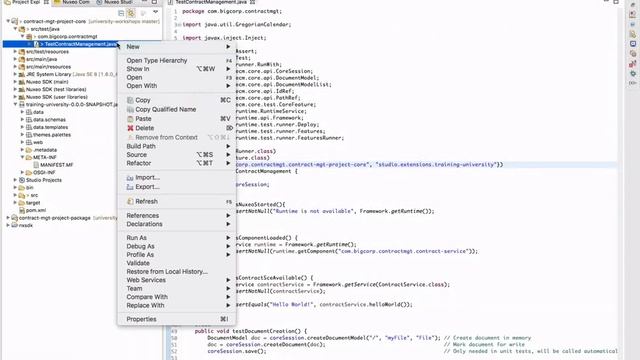Open the Open With submenu
640x360 pixels.
pyautogui.click(x=177, y=86)
